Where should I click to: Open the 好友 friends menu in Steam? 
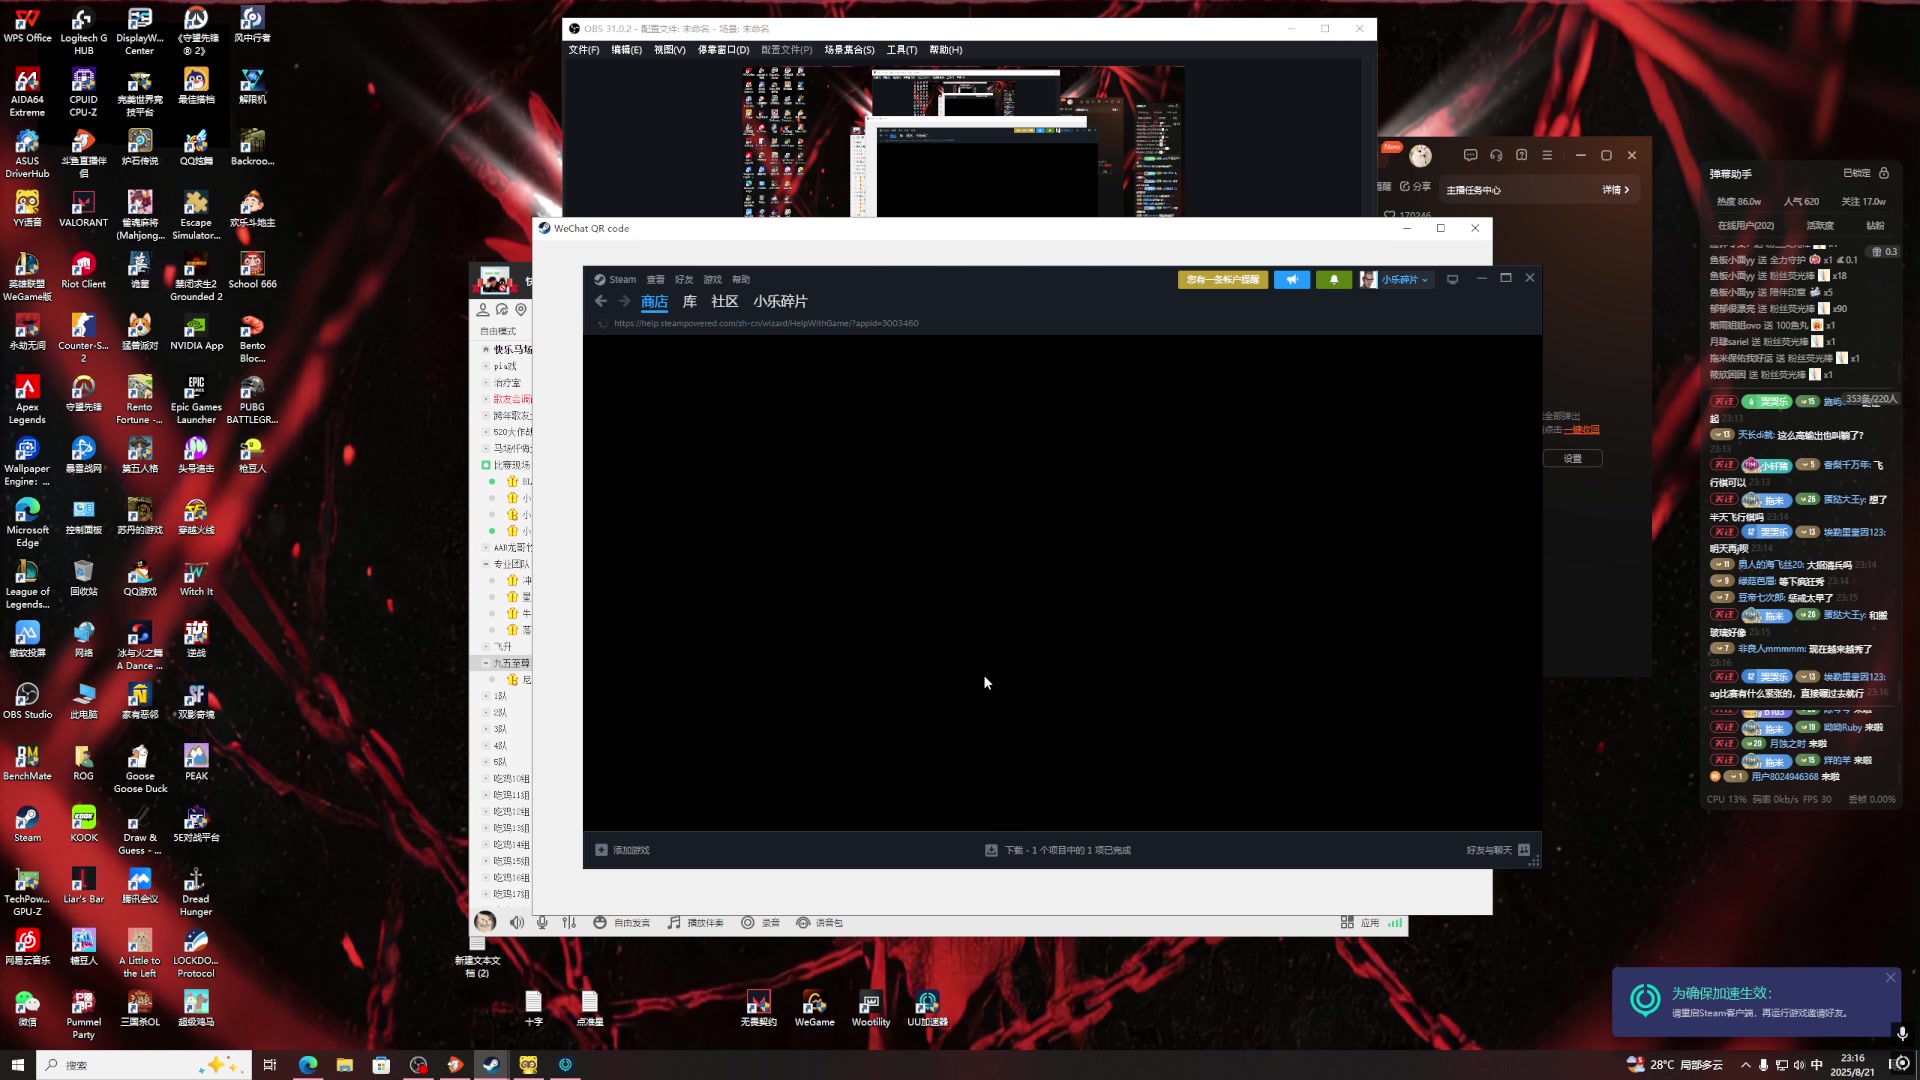684,280
